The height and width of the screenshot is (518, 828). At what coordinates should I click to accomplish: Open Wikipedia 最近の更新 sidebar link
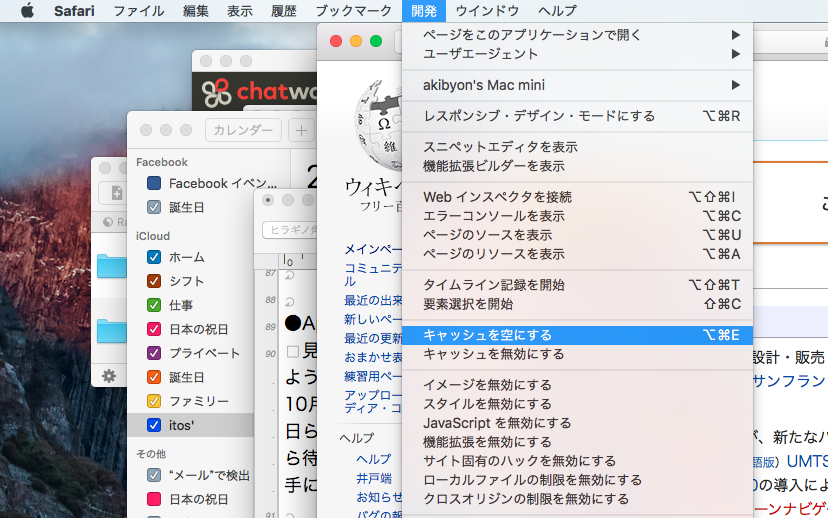373,338
